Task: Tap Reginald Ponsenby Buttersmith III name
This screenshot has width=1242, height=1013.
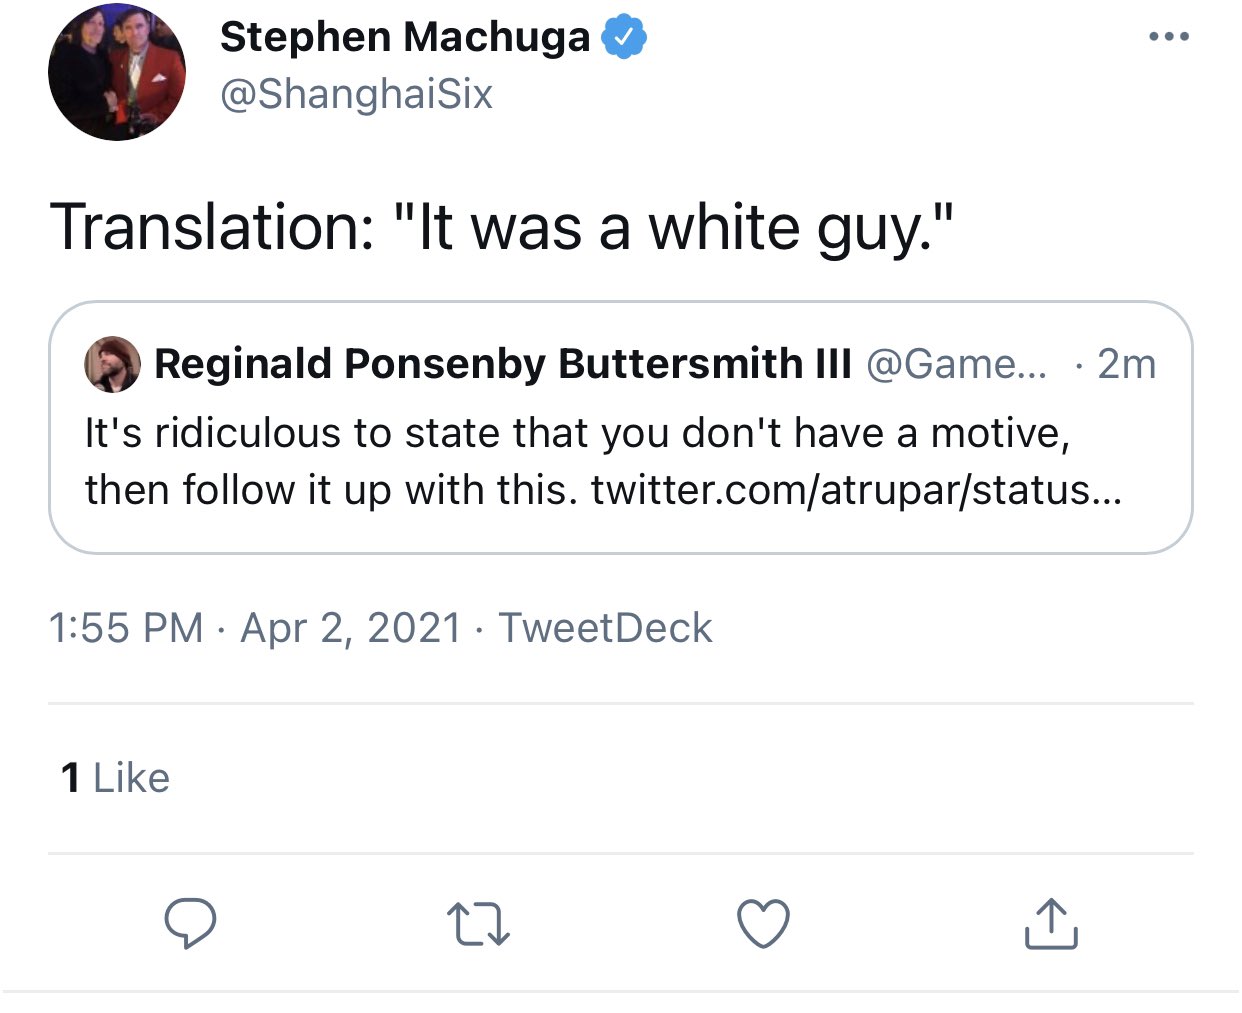Action: pyautogui.click(x=502, y=364)
